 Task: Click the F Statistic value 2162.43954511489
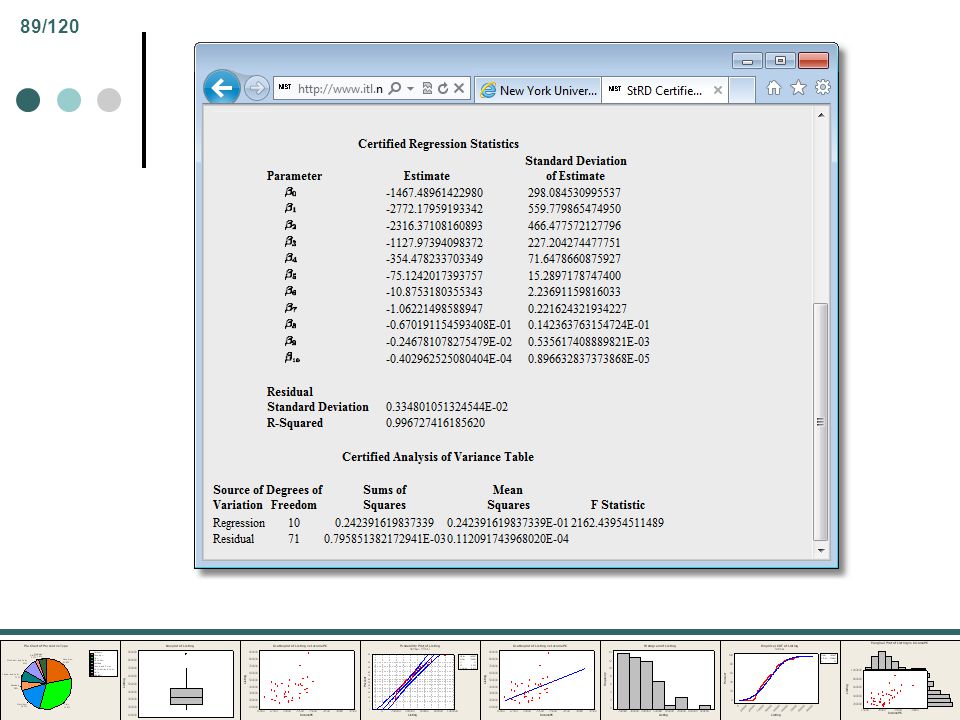pos(617,523)
